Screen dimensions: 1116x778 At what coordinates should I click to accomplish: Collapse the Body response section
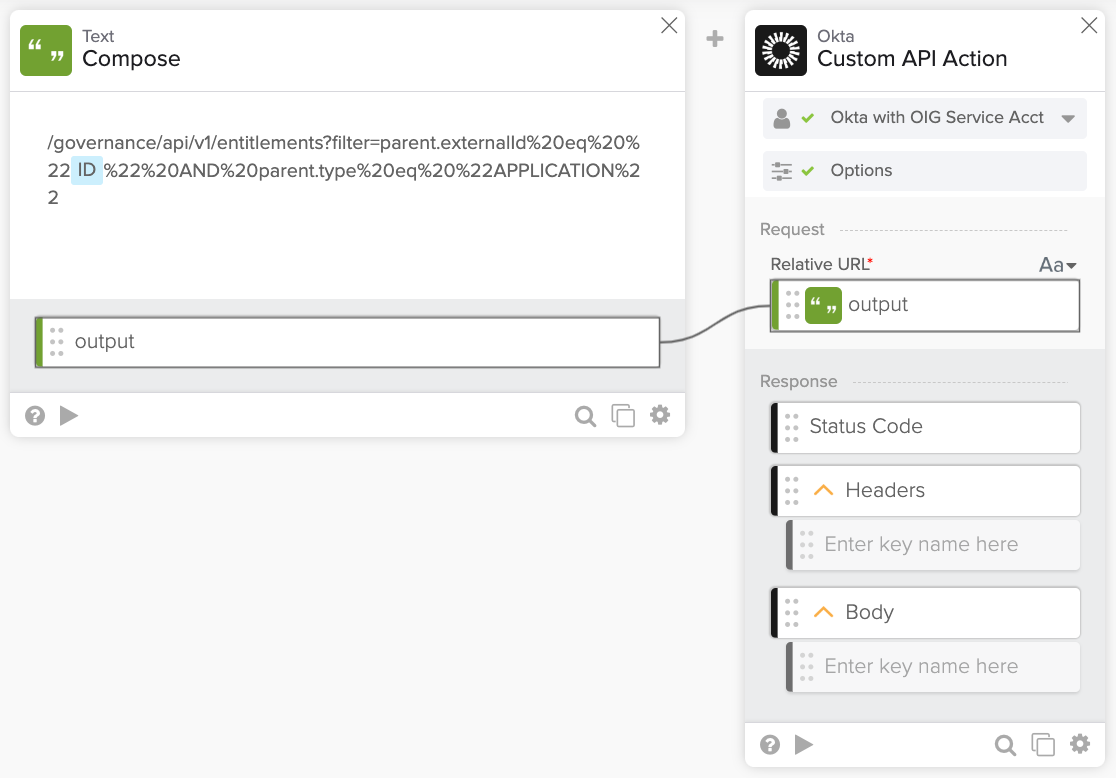click(x=823, y=612)
